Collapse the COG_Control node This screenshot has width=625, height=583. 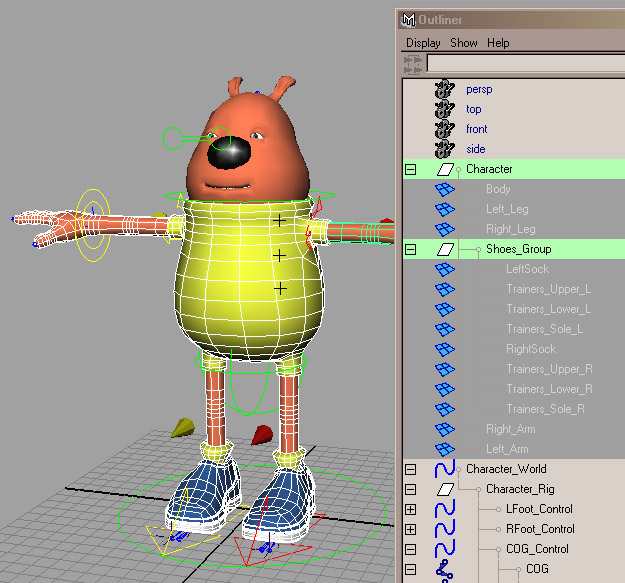pyautogui.click(x=410, y=549)
